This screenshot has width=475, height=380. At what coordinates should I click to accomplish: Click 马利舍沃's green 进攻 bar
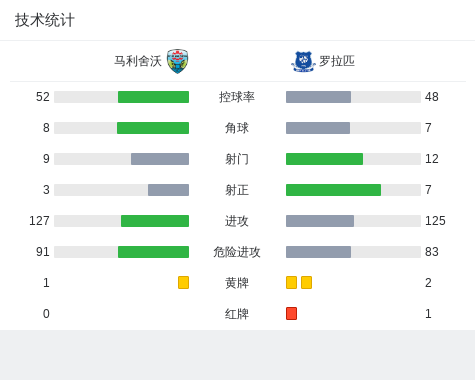(x=155, y=221)
